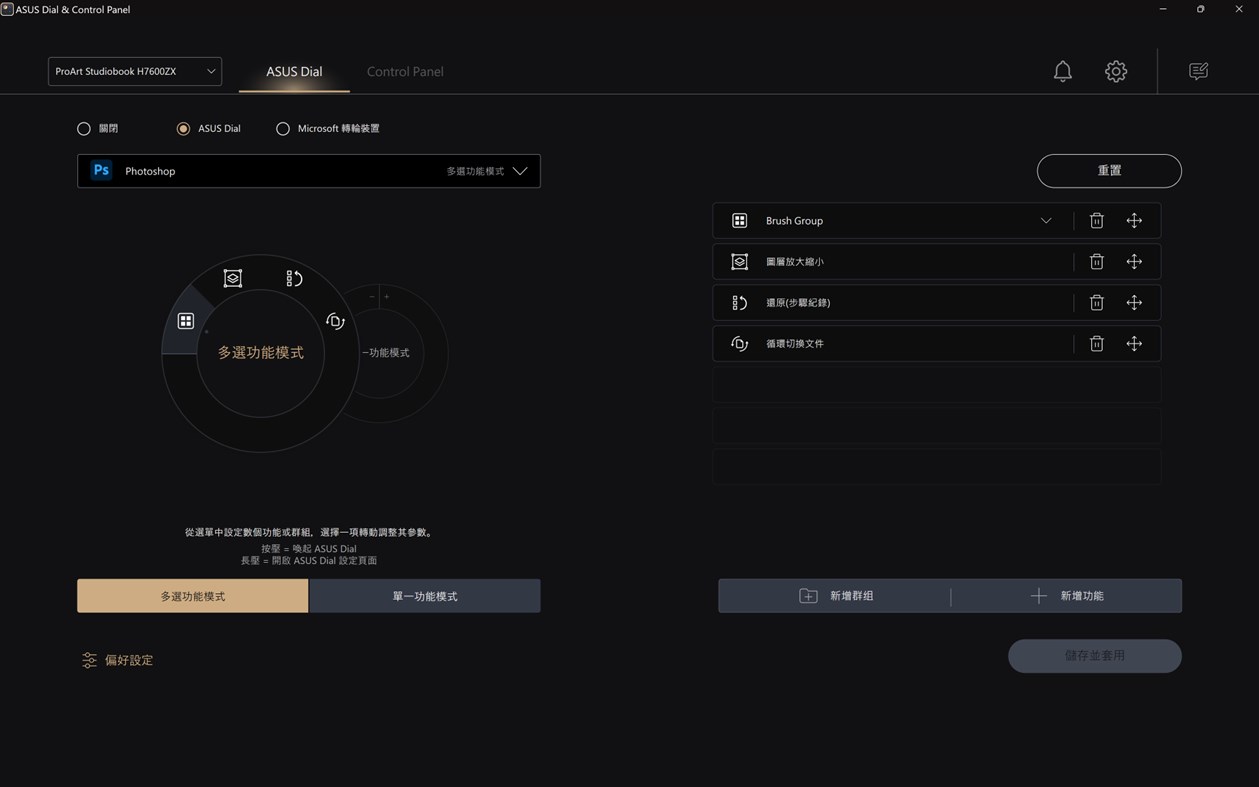The width and height of the screenshot is (1259, 787).
Task: Open notifications via the bell icon
Action: click(x=1062, y=71)
